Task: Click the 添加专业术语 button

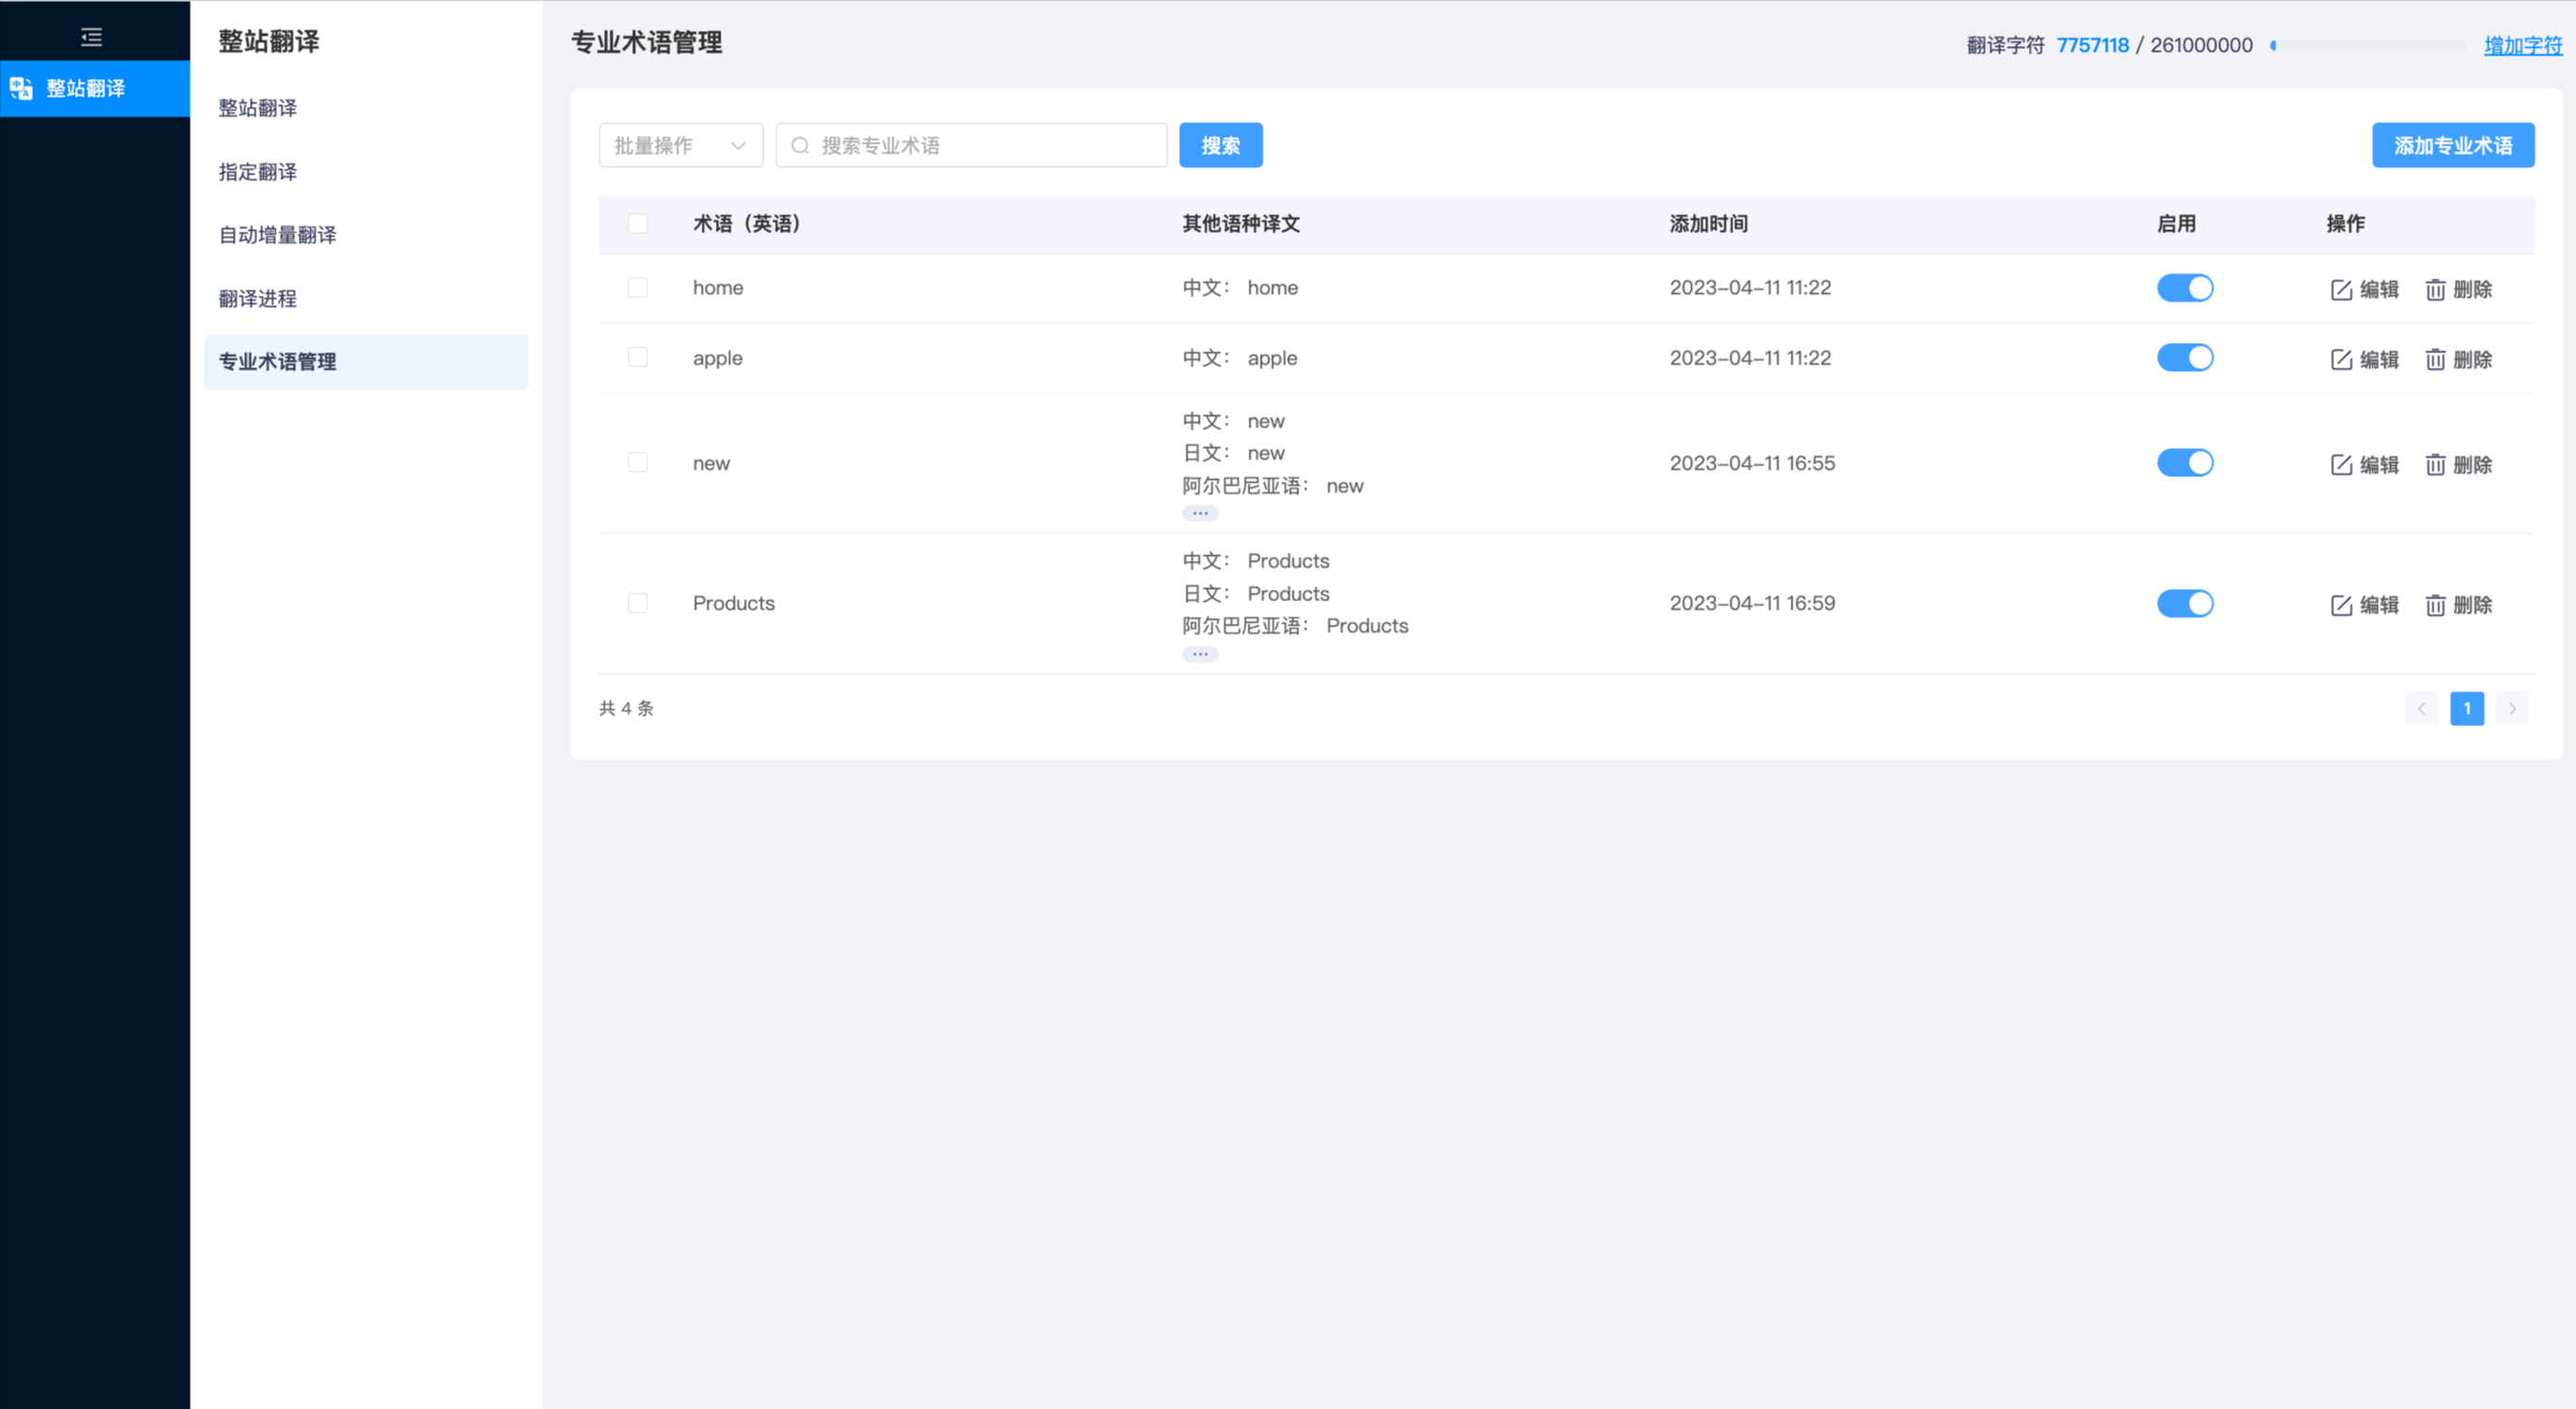Action: coord(2452,145)
